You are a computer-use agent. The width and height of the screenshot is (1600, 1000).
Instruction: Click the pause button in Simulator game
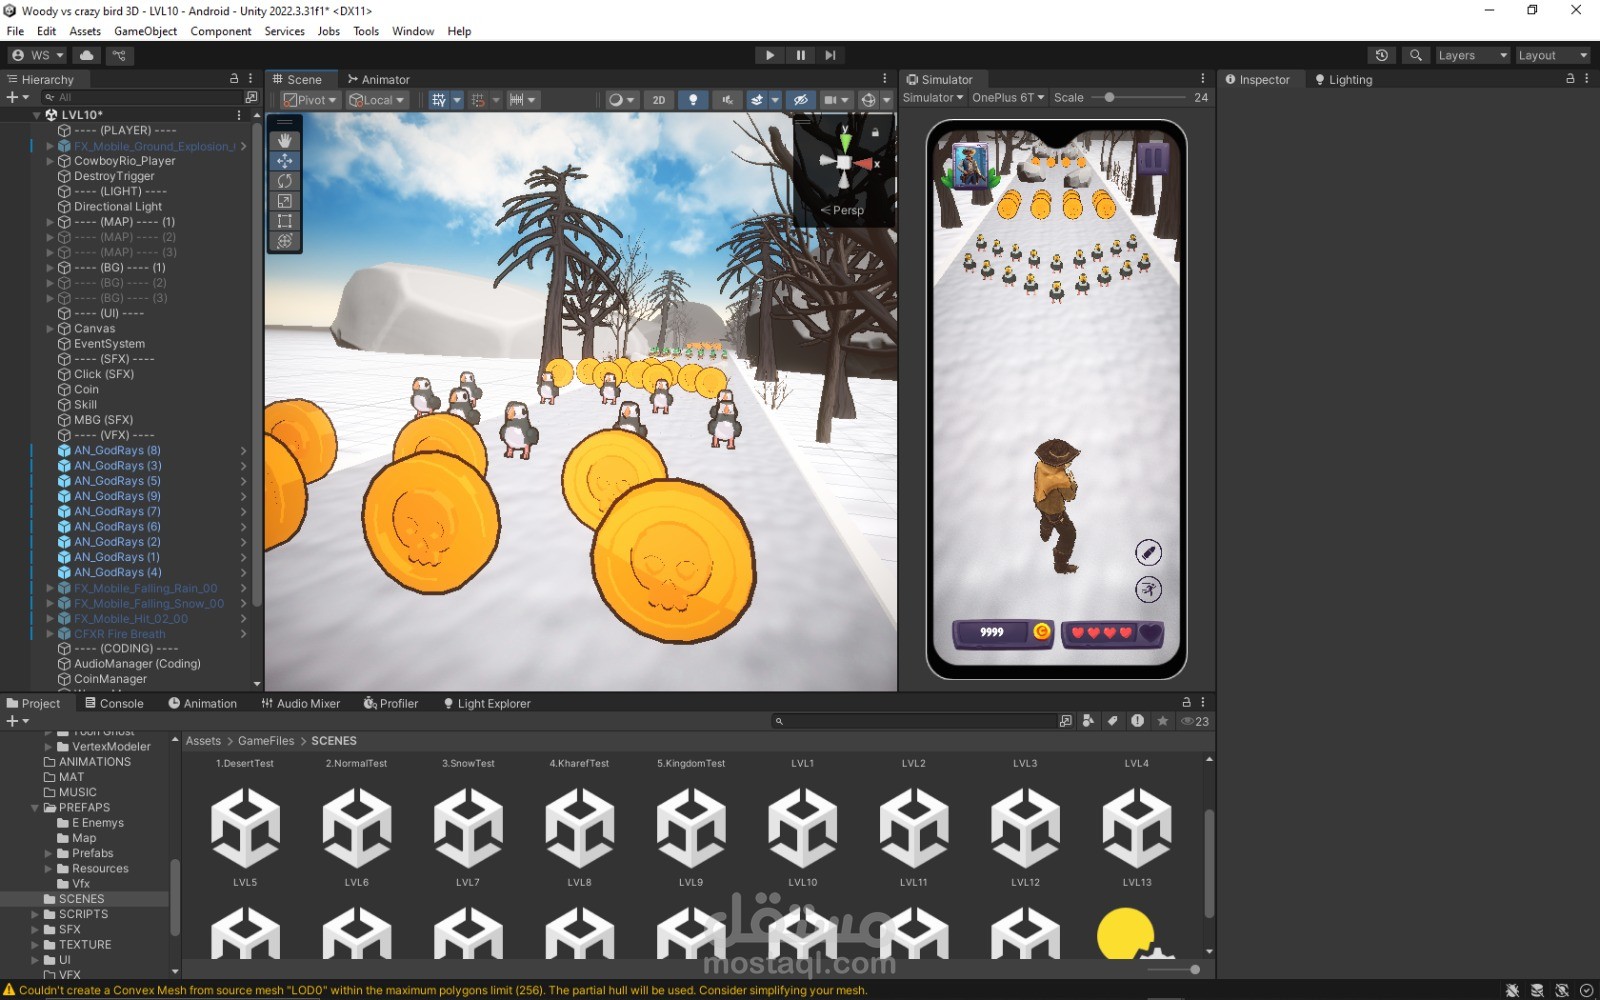click(x=1152, y=157)
